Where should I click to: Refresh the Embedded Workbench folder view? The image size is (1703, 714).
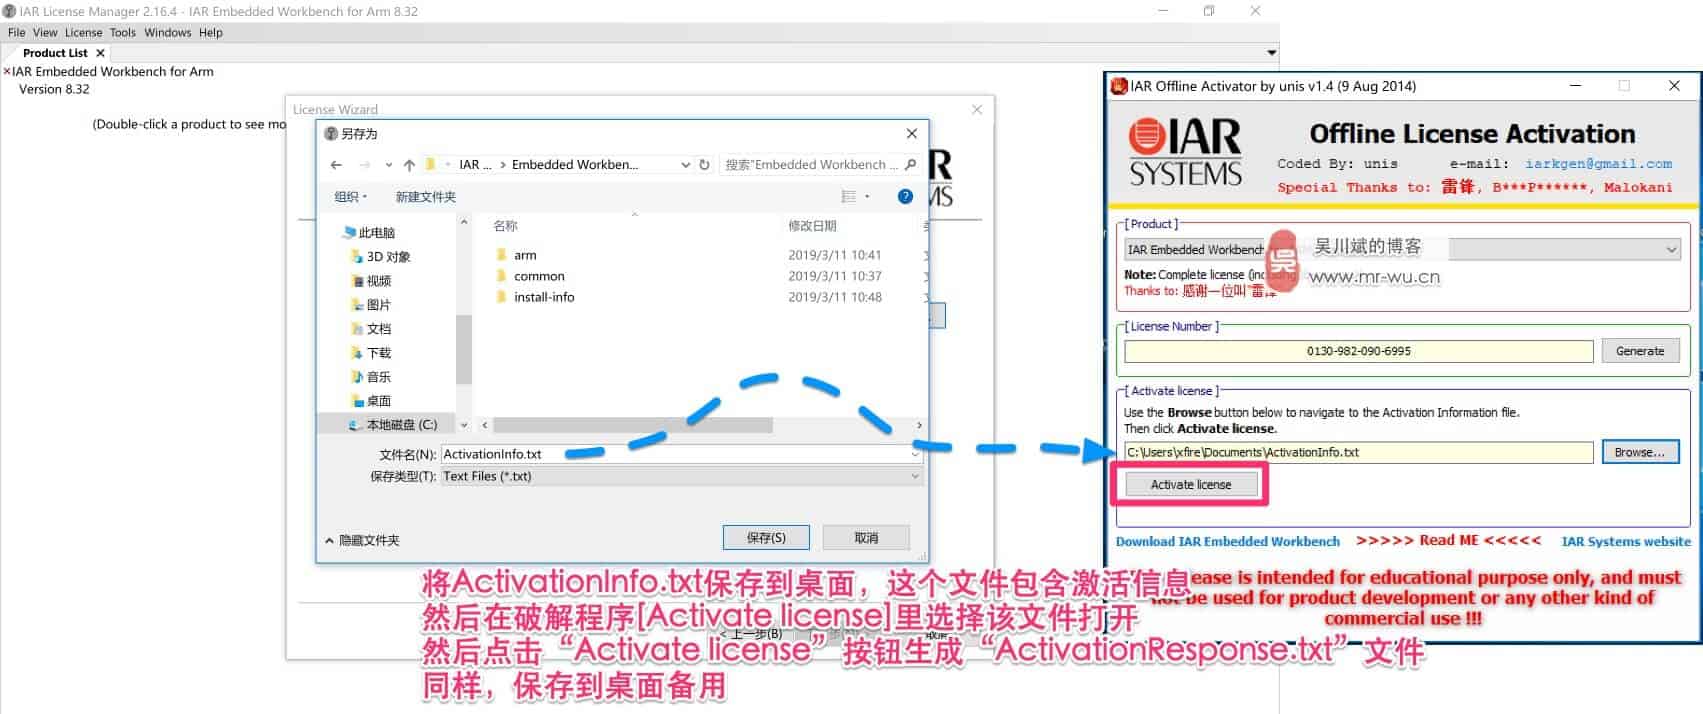tap(704, 165)
